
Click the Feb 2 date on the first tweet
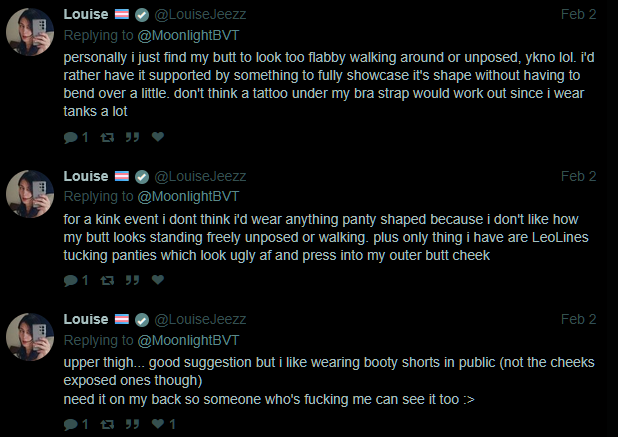[578, 14]
